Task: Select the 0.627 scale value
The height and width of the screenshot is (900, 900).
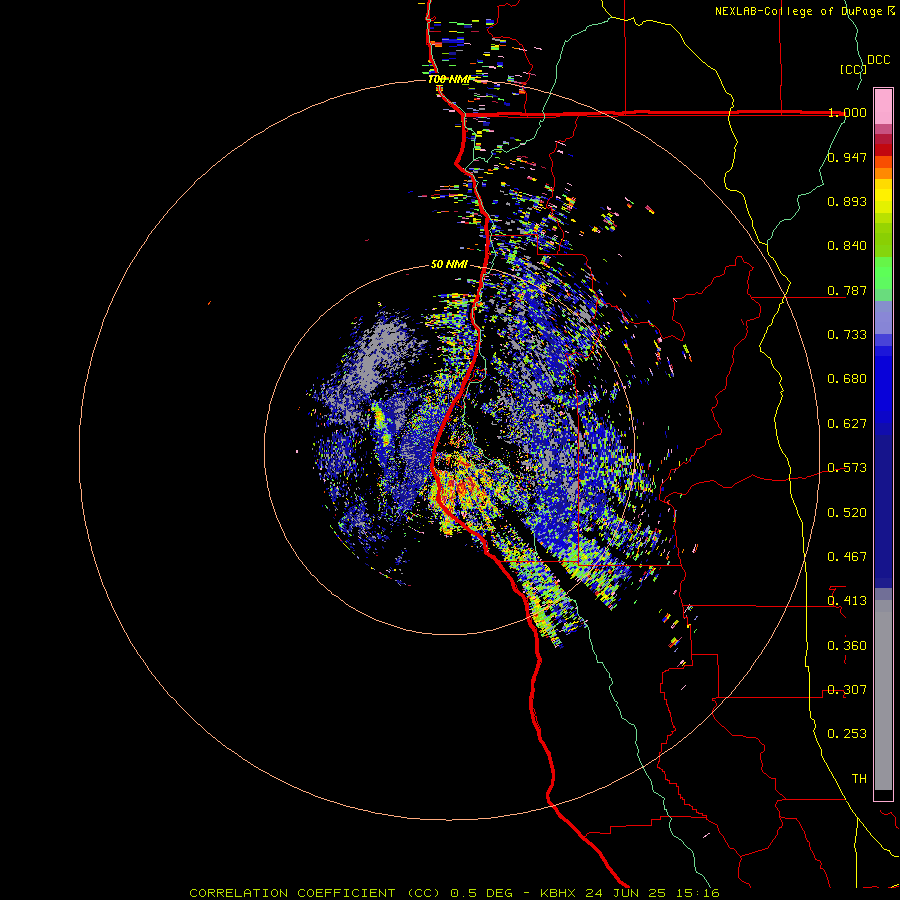Action: click(847, 424)
